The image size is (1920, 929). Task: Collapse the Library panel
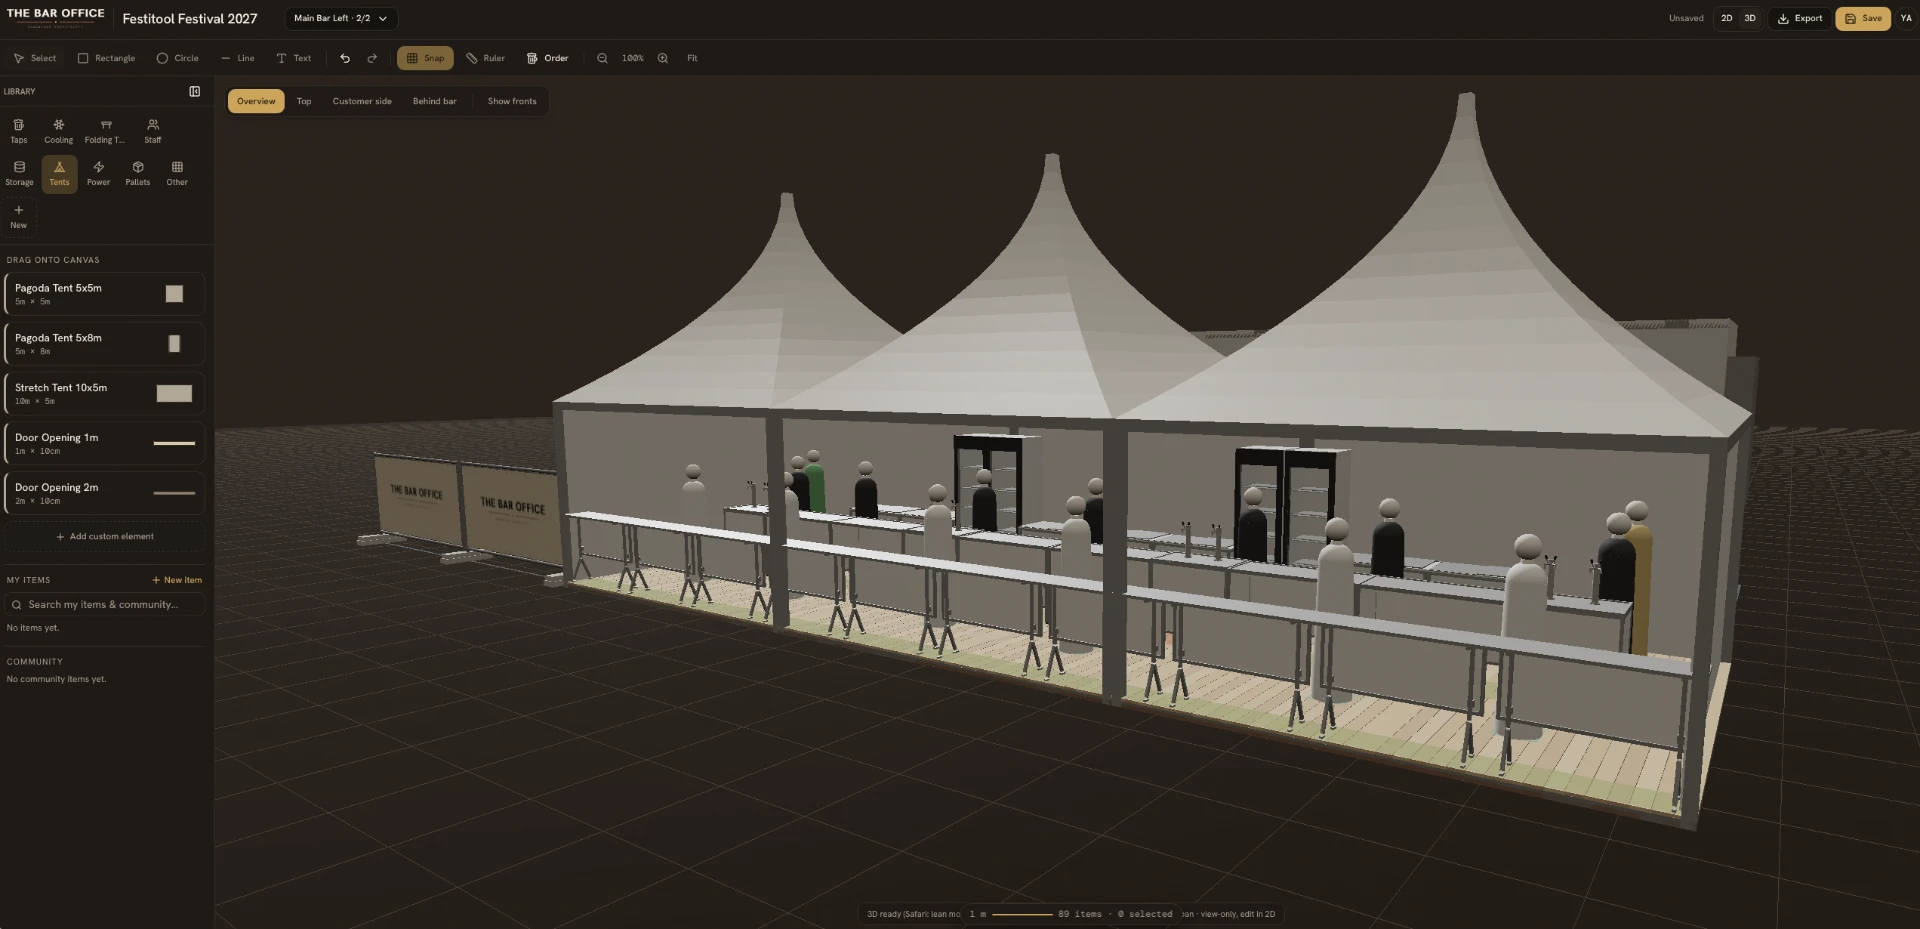pos(195,91)
